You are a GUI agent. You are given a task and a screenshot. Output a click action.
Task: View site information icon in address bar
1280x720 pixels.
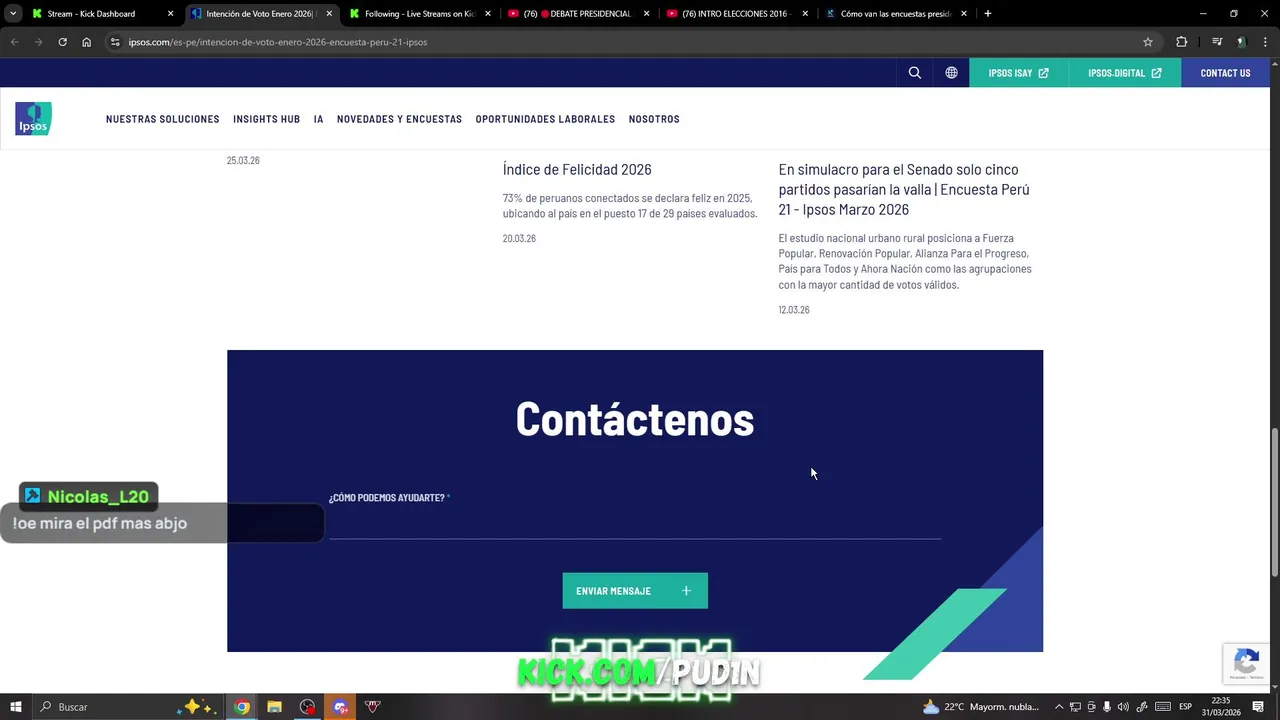[x=115, y=42]
